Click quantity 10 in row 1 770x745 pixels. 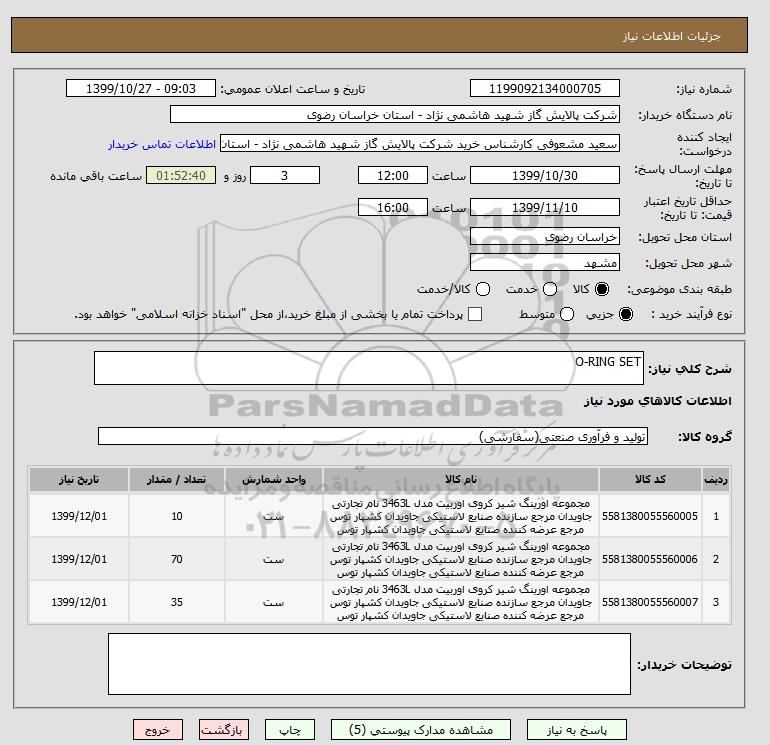(x=177, y=516)
